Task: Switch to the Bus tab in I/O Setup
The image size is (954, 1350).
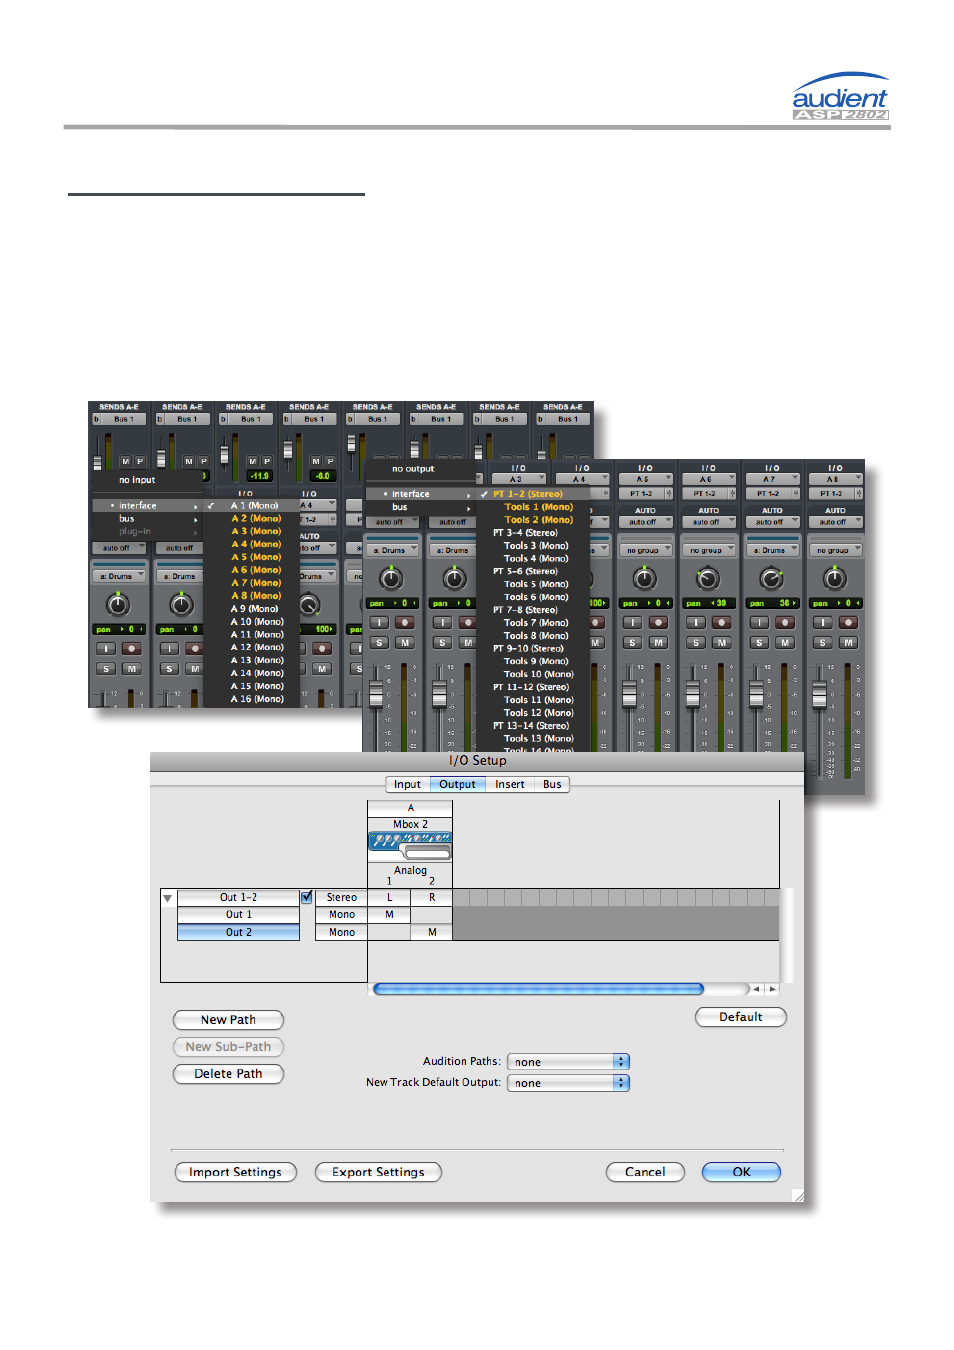Action: [552, 784]
